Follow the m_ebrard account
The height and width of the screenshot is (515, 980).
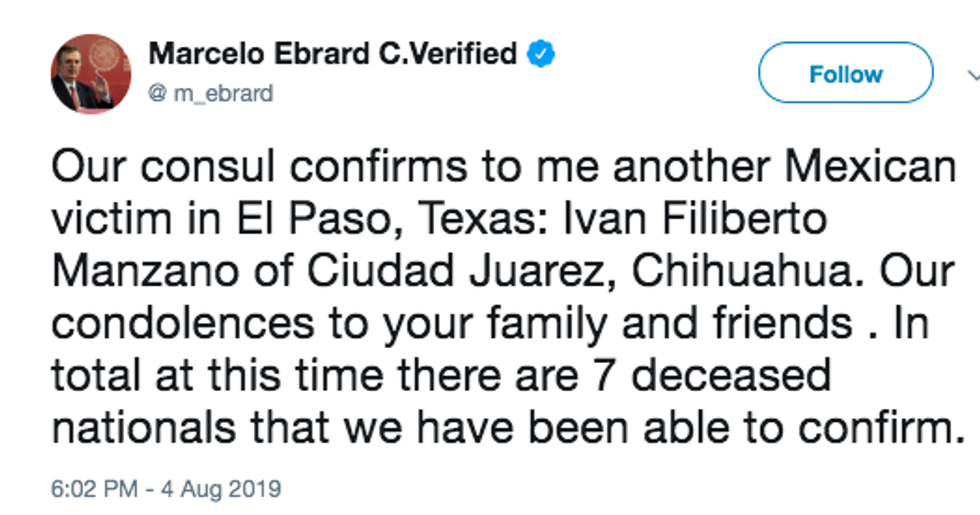(x=845, y=74)
